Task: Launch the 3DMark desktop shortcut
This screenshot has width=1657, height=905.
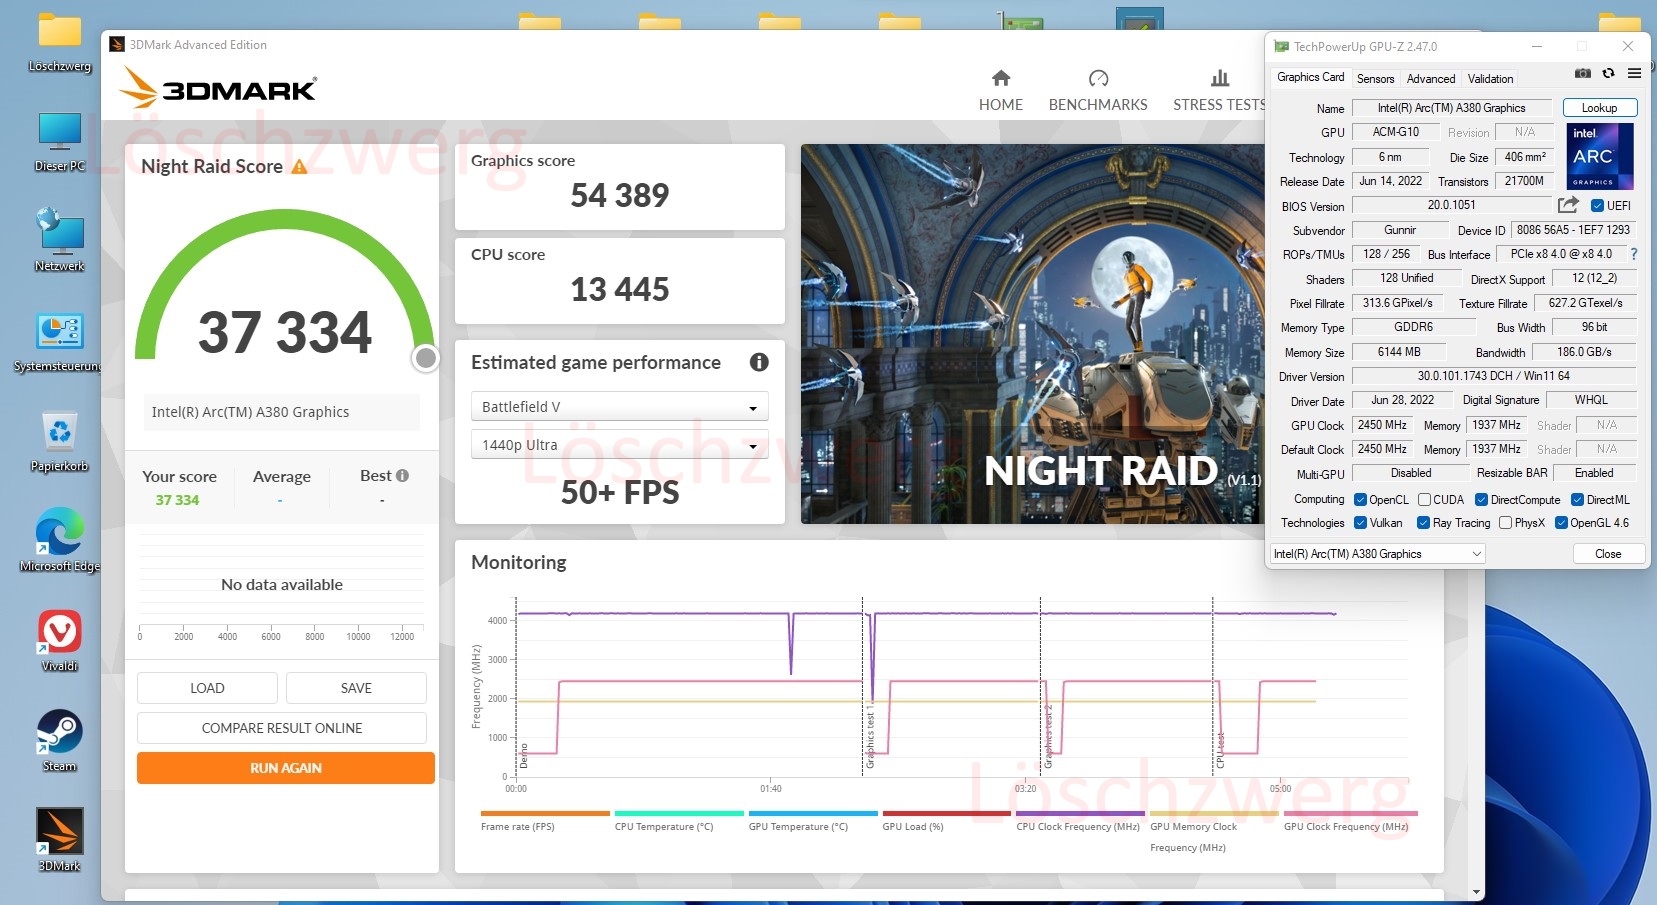Action: coord(60,840)
